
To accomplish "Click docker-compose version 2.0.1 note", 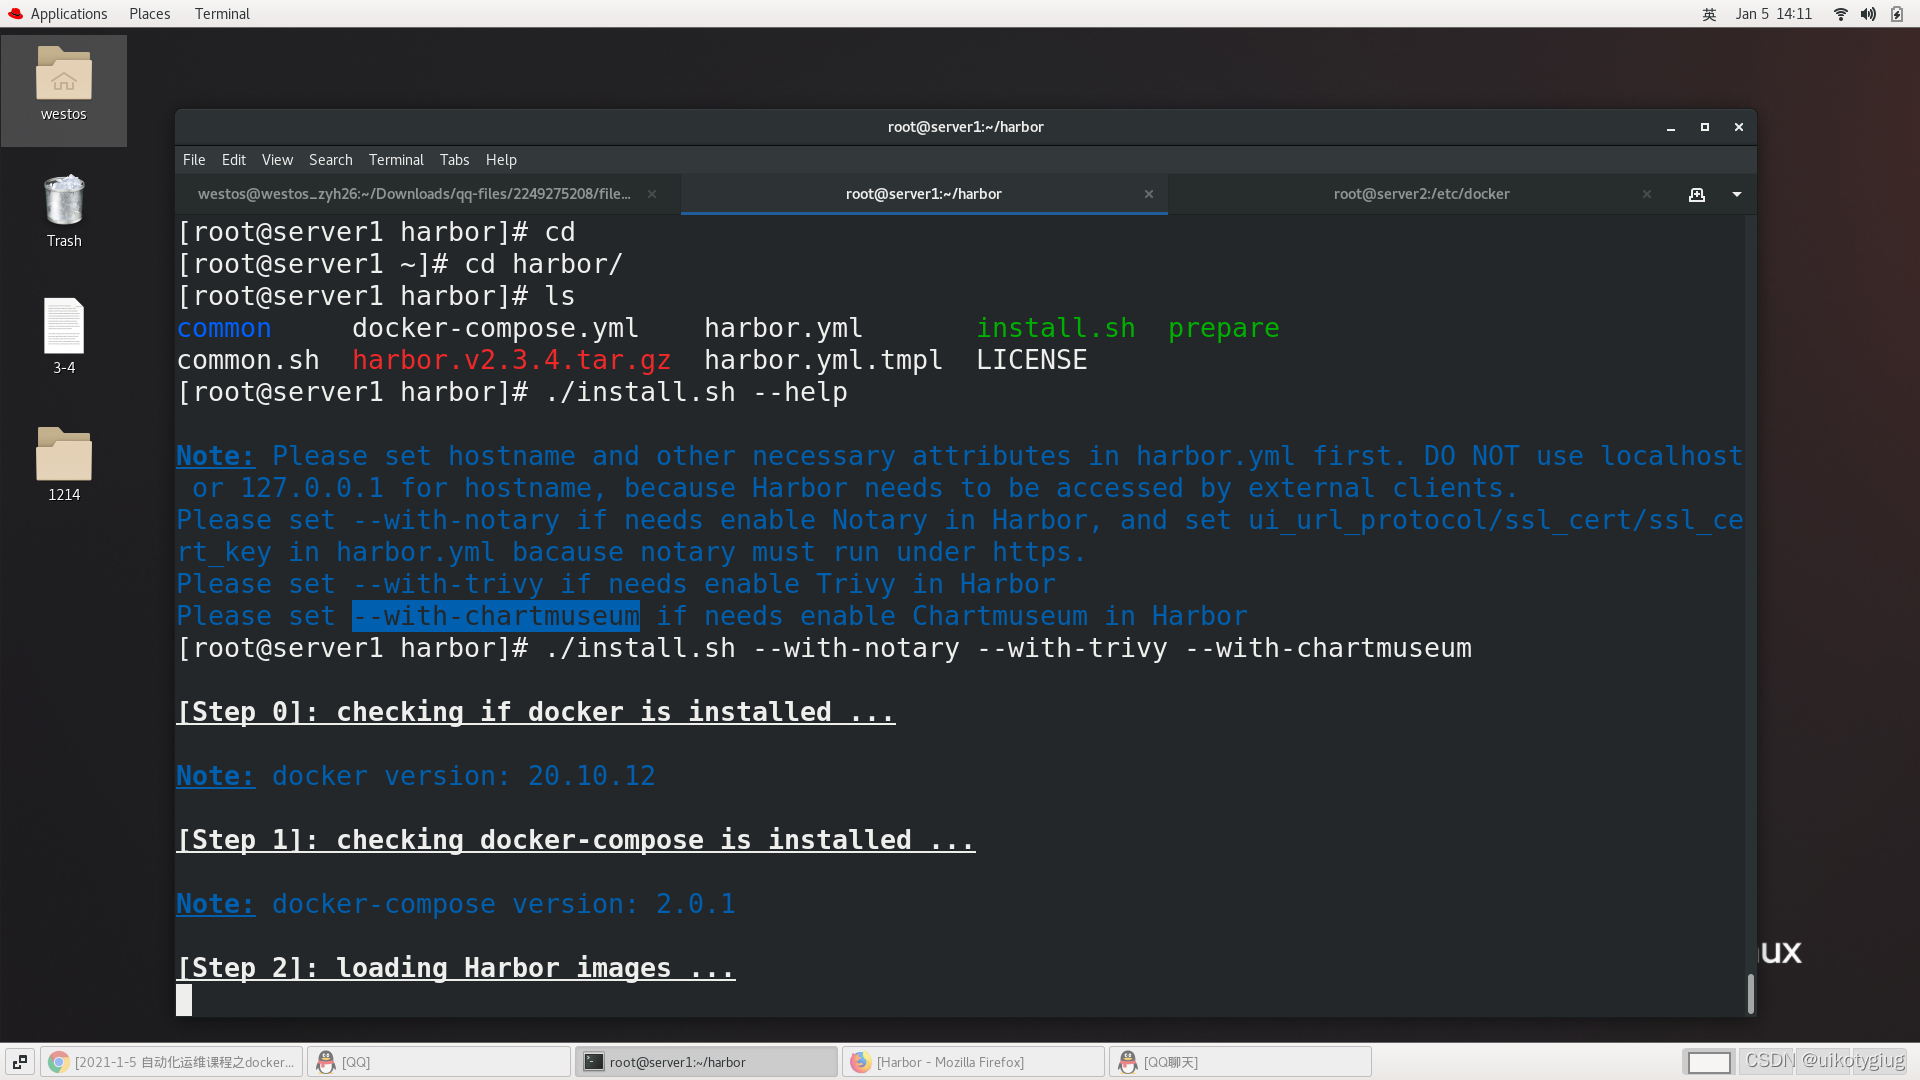I will pyautogui.click(x=456, y=904).
